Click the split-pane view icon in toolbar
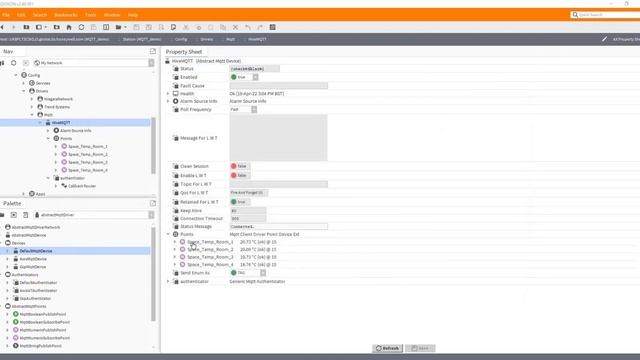Screen dimensions: 640x360 (x=106, y=27)
